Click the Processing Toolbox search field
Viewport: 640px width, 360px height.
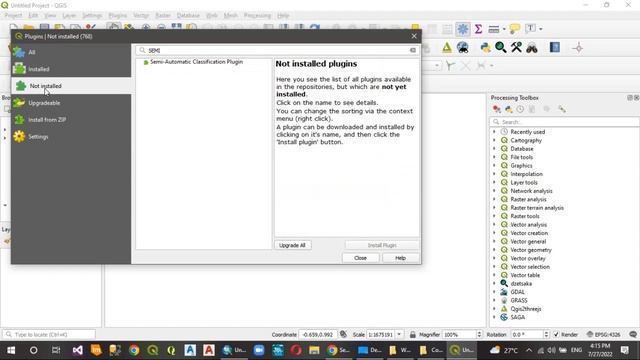(564, 122)
